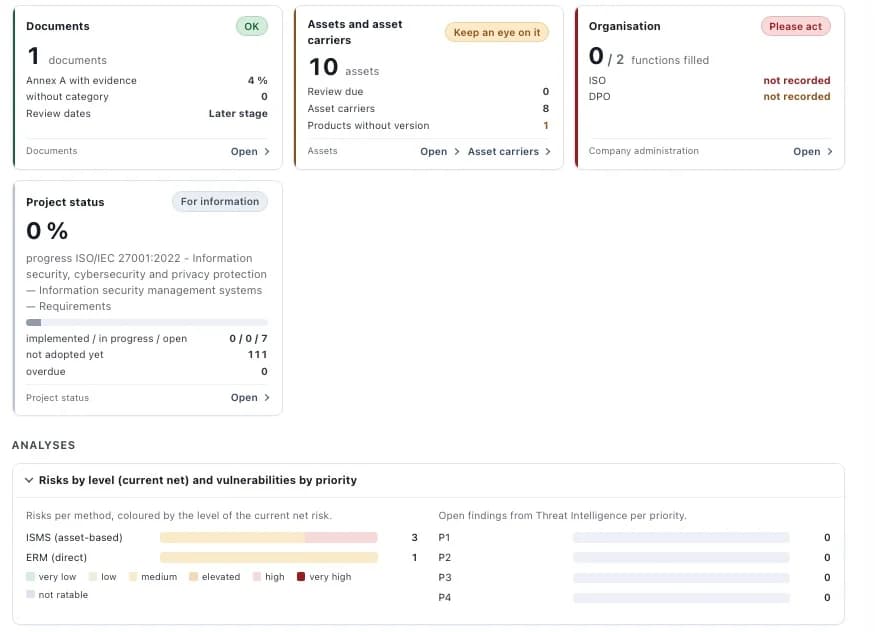Click the Review due row label
The width and height of the screenshot is (878, 632).
(335, 92)
